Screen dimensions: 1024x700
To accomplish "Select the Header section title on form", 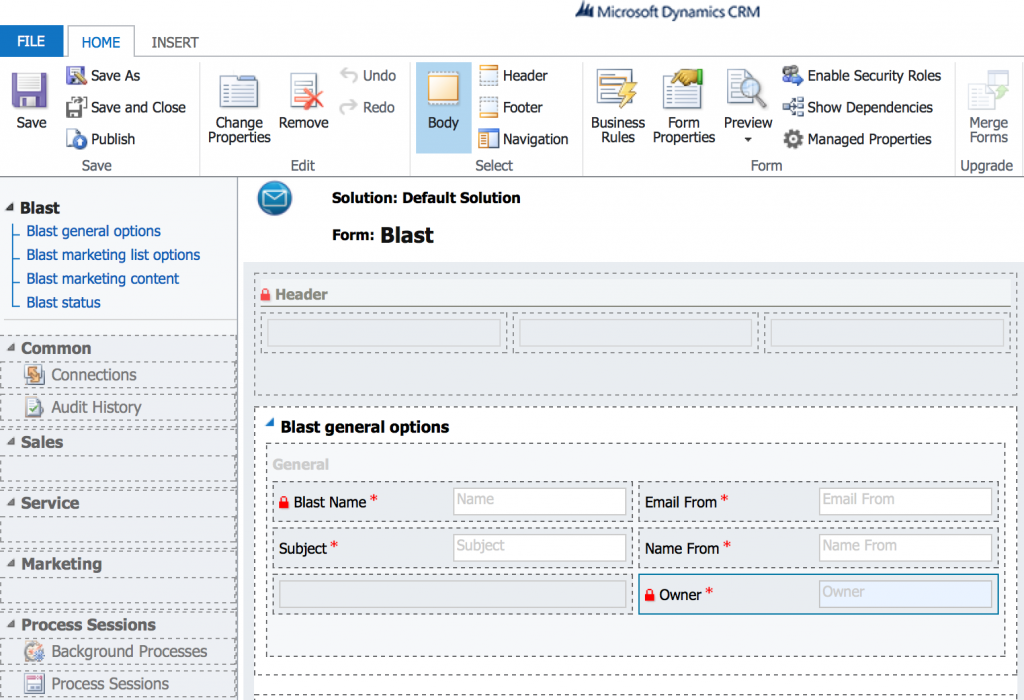I will [301, 294].
